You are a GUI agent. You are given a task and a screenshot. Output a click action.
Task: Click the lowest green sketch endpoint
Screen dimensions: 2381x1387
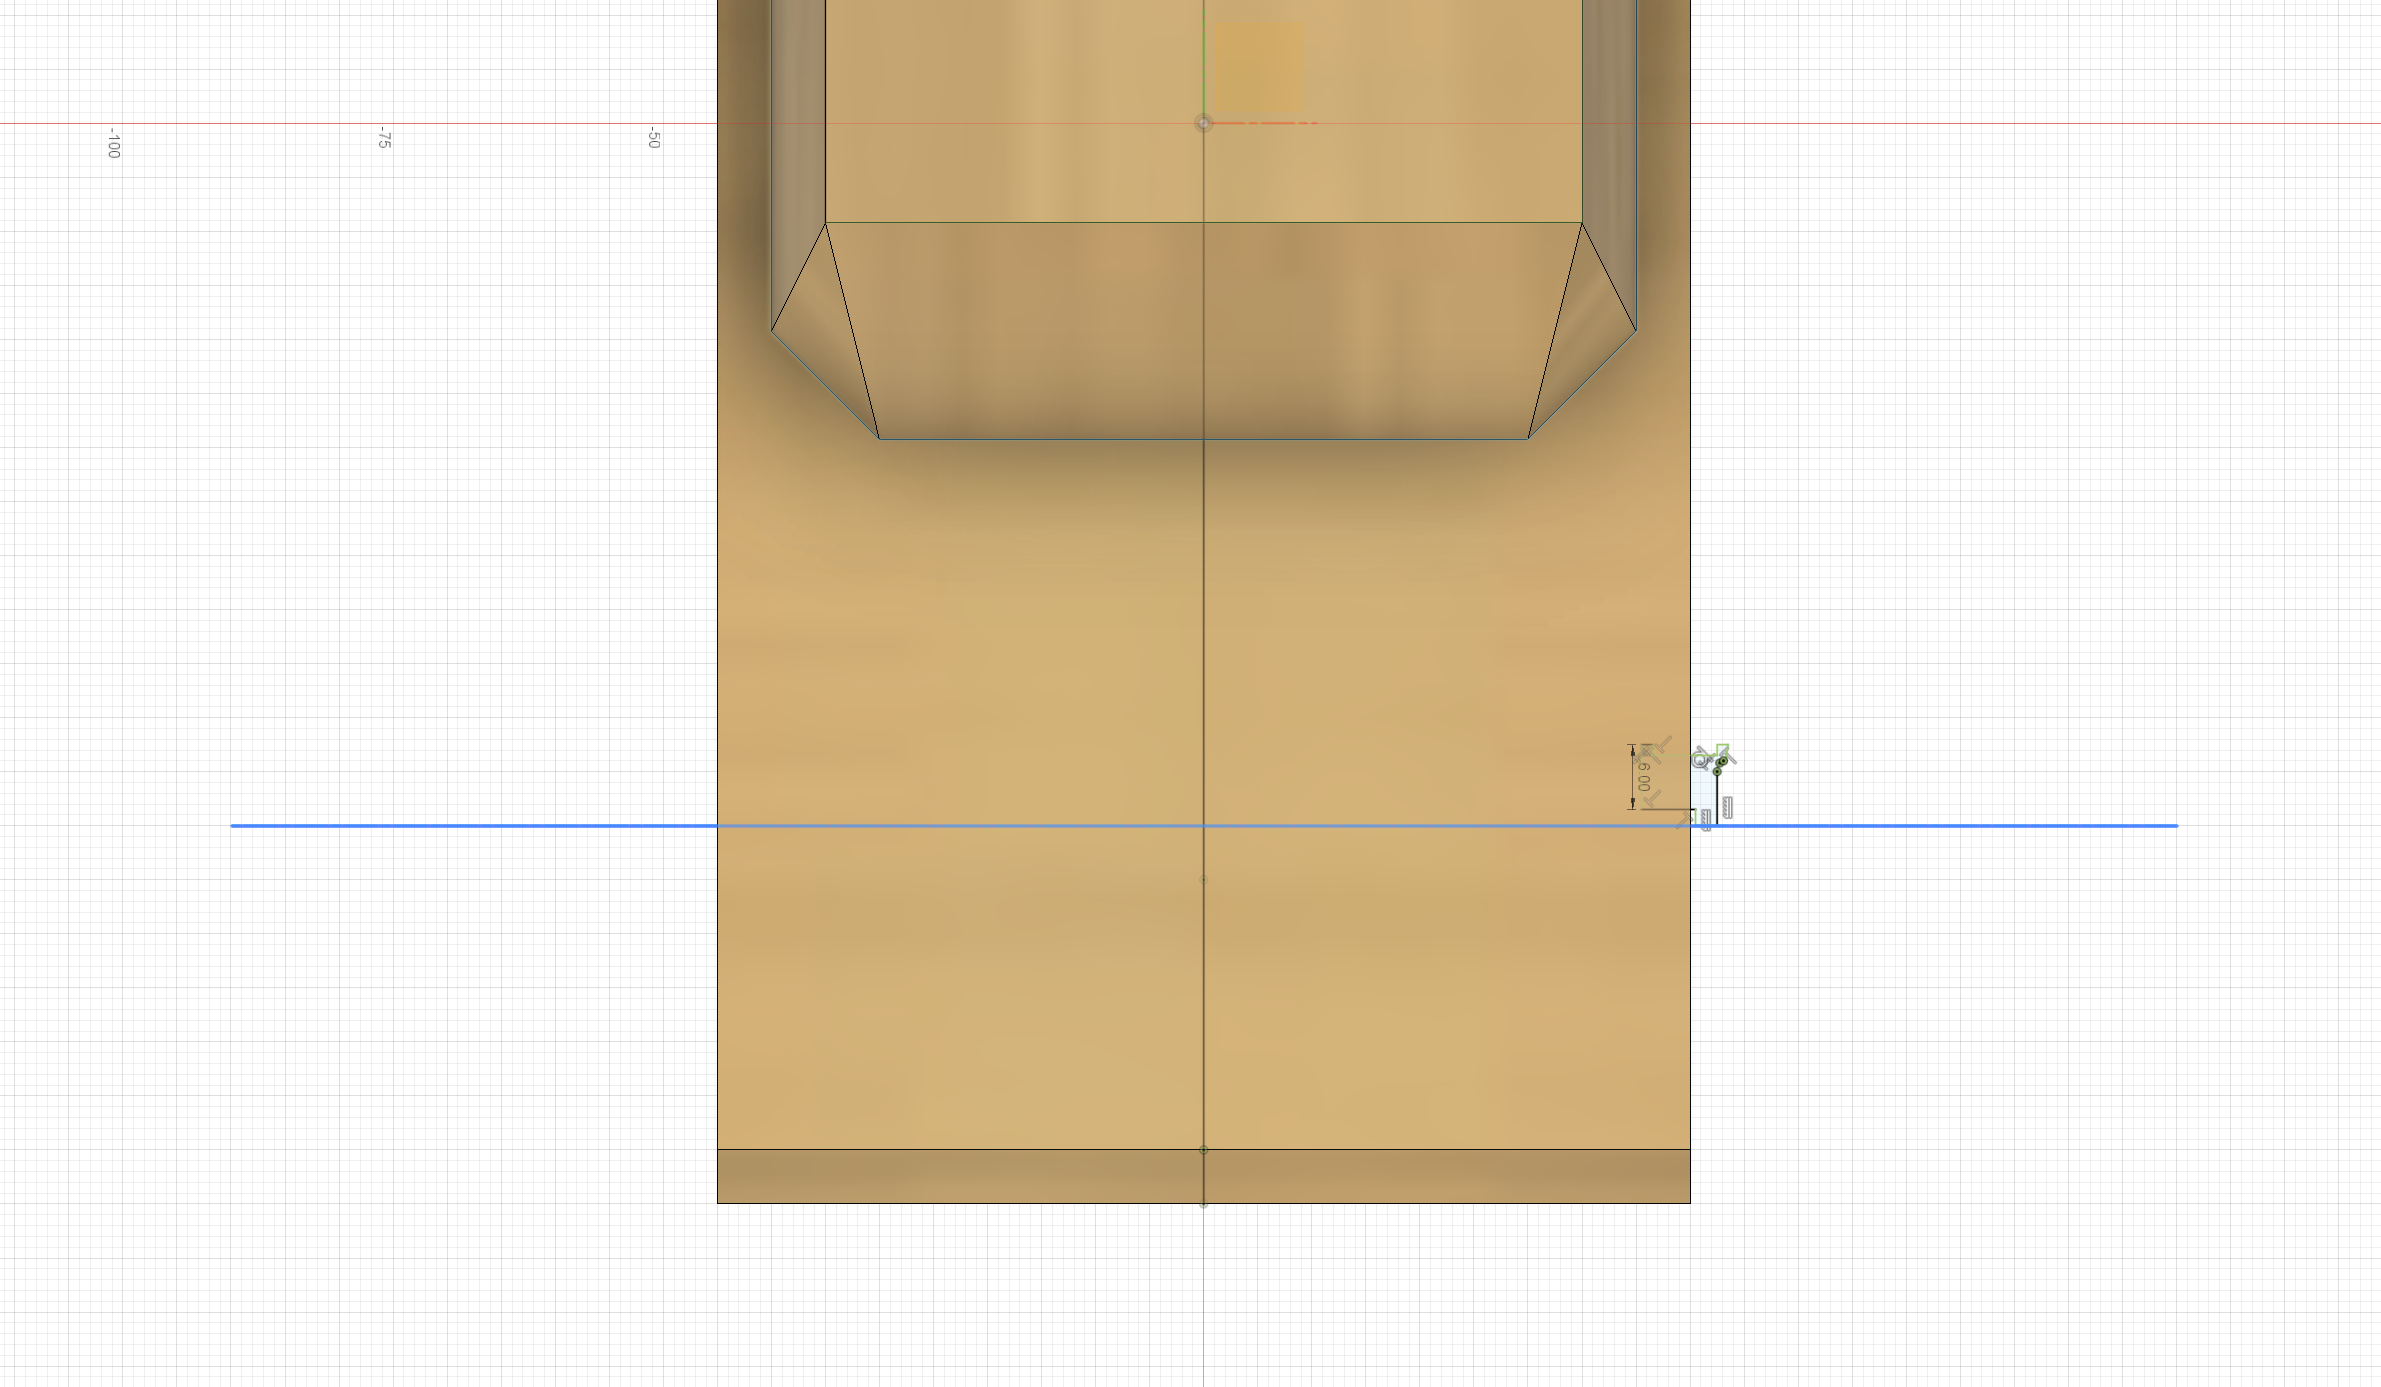1717,771
